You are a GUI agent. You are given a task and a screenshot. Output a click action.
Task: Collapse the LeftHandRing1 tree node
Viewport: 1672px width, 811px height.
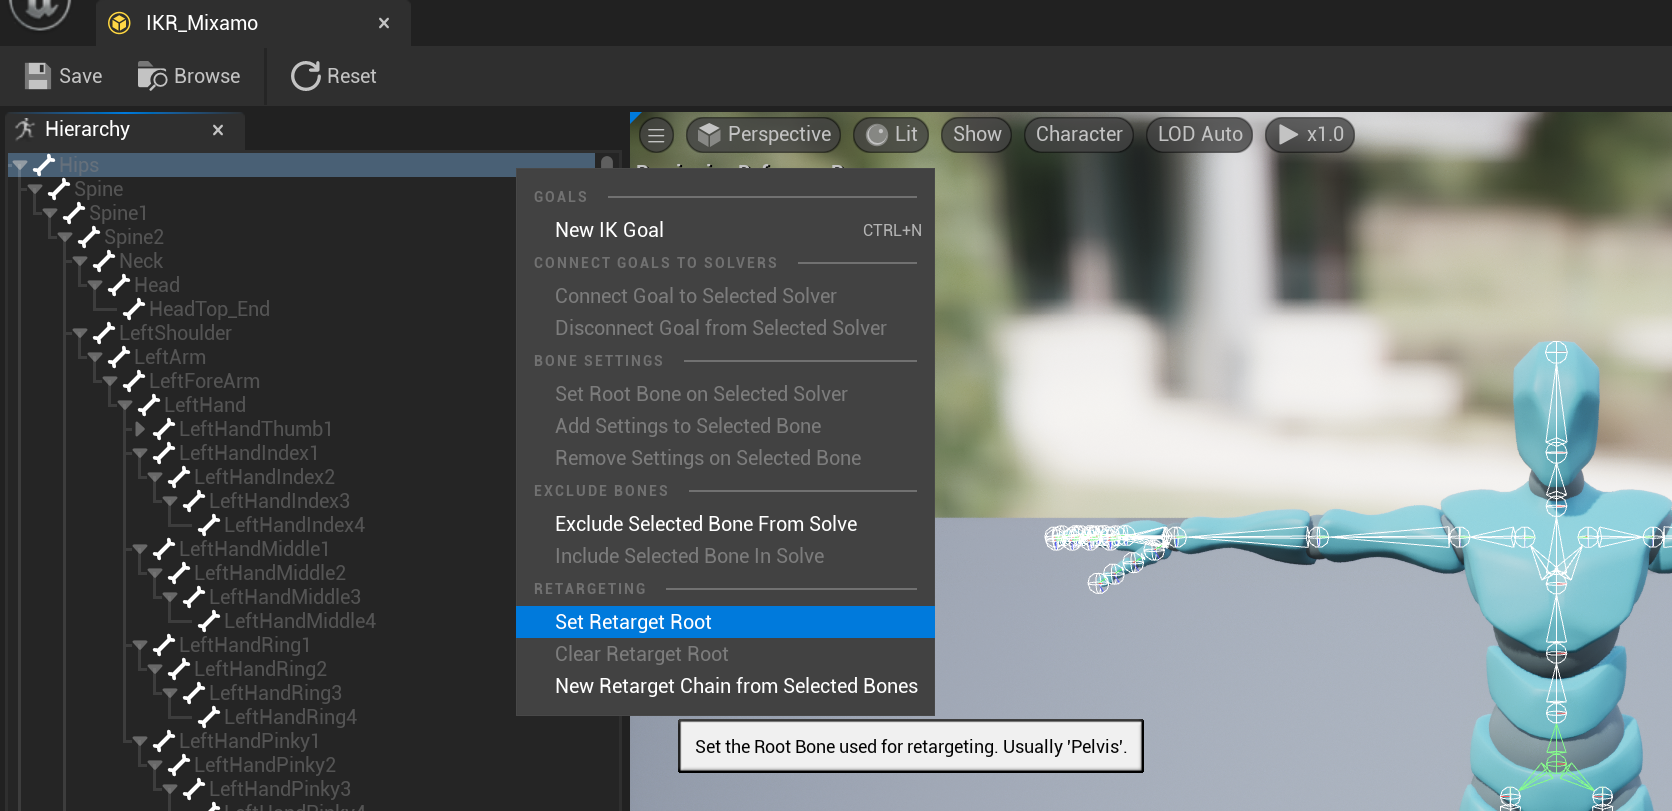(x=140, y=645)
